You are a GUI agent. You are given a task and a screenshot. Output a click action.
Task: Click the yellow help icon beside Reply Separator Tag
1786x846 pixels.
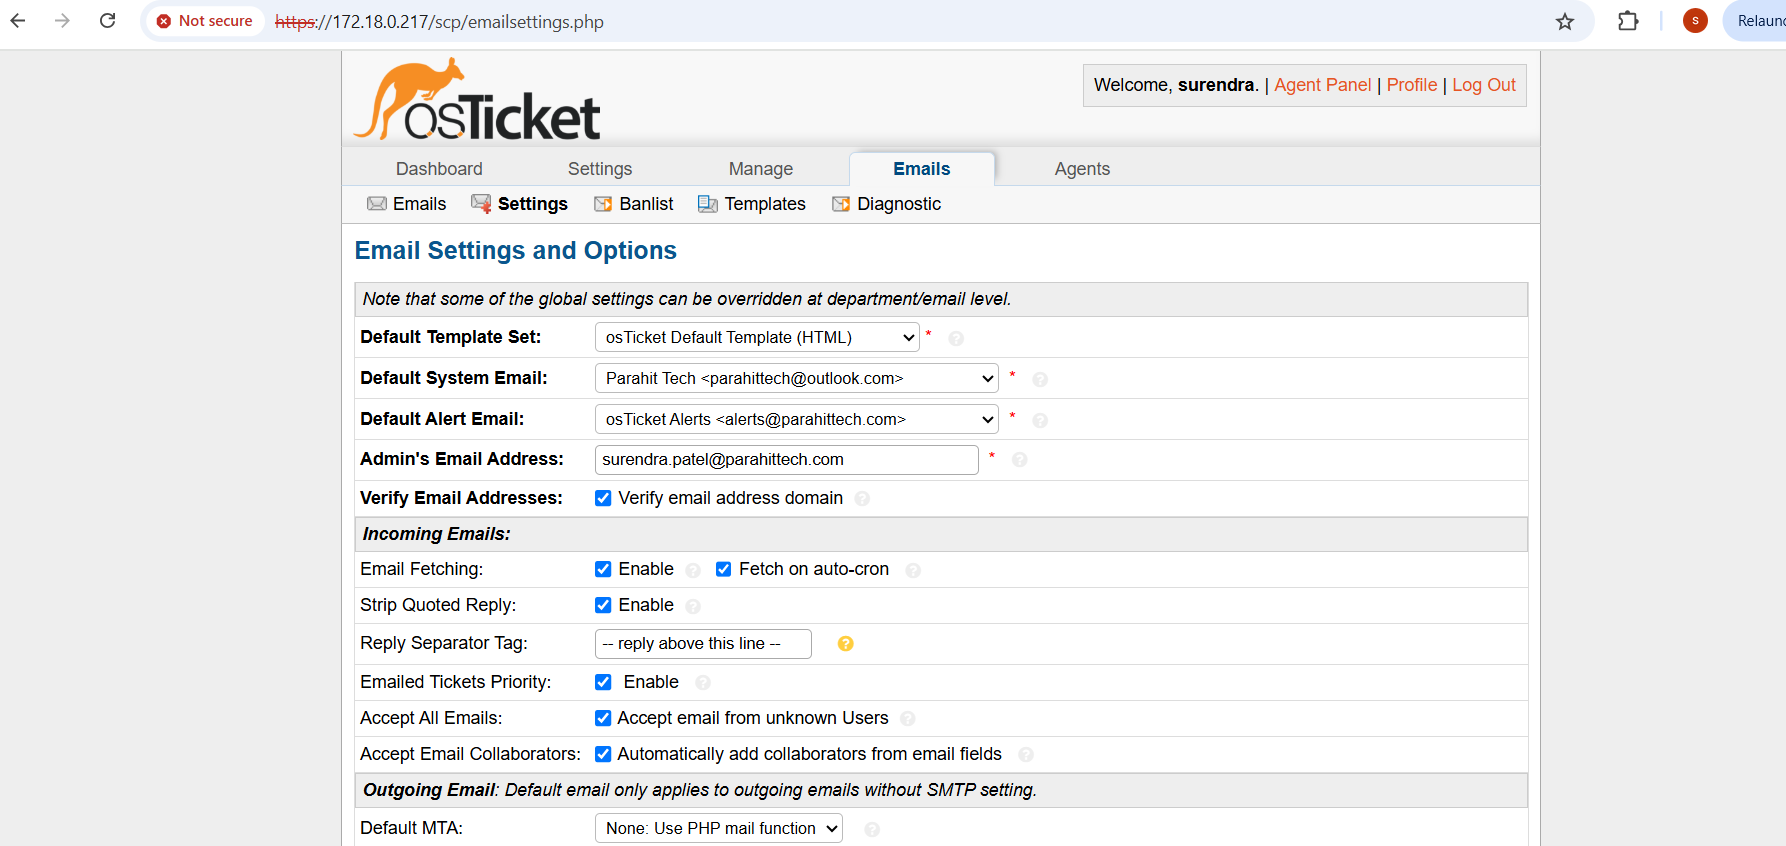click(845, 644)
